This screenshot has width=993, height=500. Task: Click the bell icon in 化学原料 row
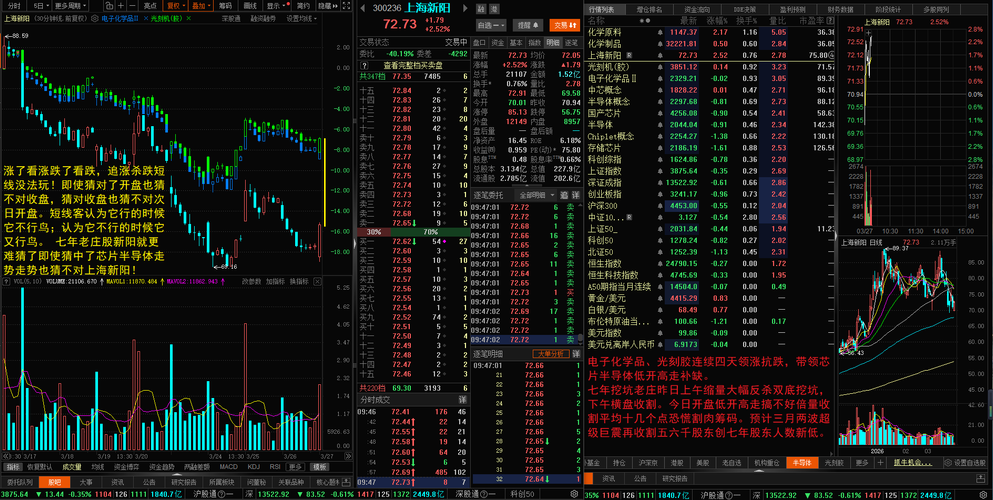click(x=660, y=32)
